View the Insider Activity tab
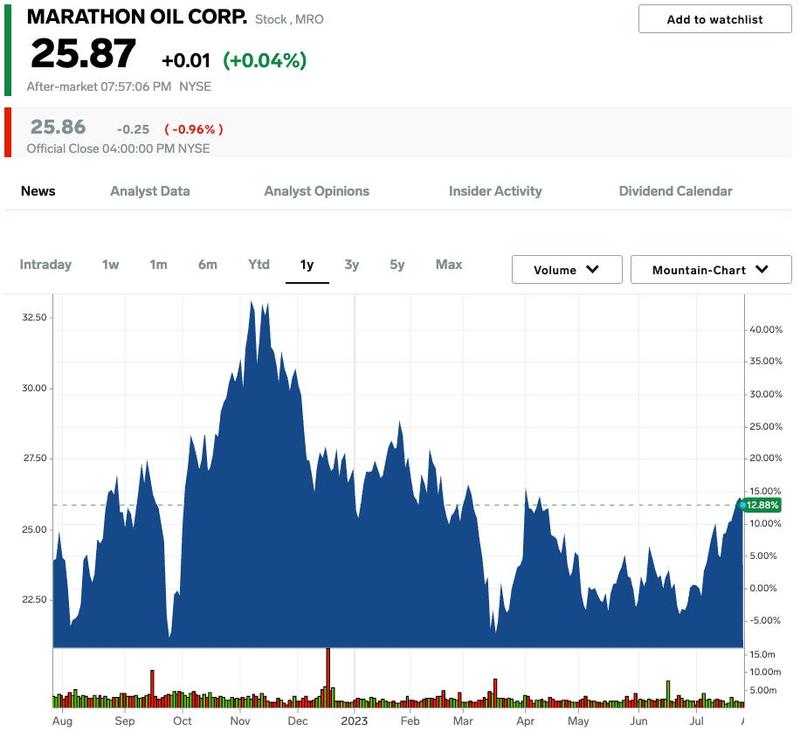 495,191
